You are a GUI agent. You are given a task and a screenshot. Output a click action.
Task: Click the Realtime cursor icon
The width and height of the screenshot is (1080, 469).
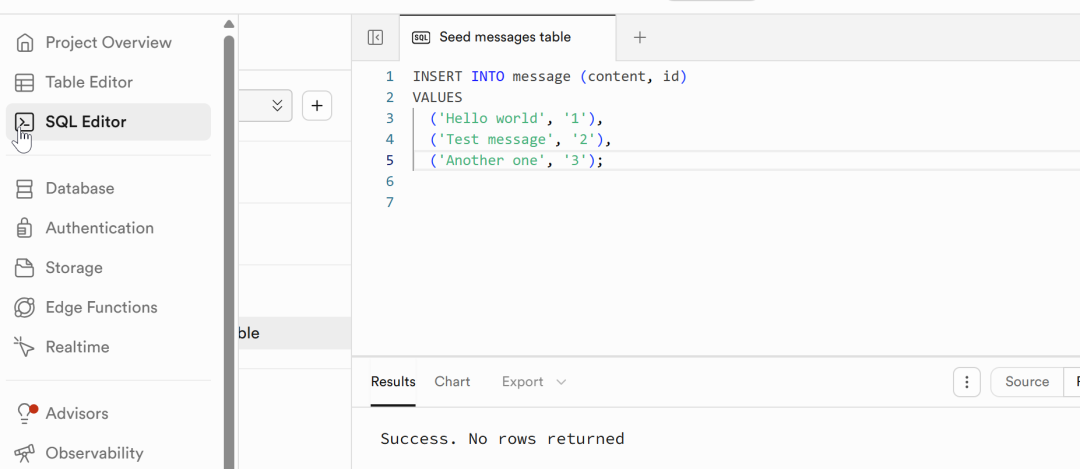[x=25, y=347]
